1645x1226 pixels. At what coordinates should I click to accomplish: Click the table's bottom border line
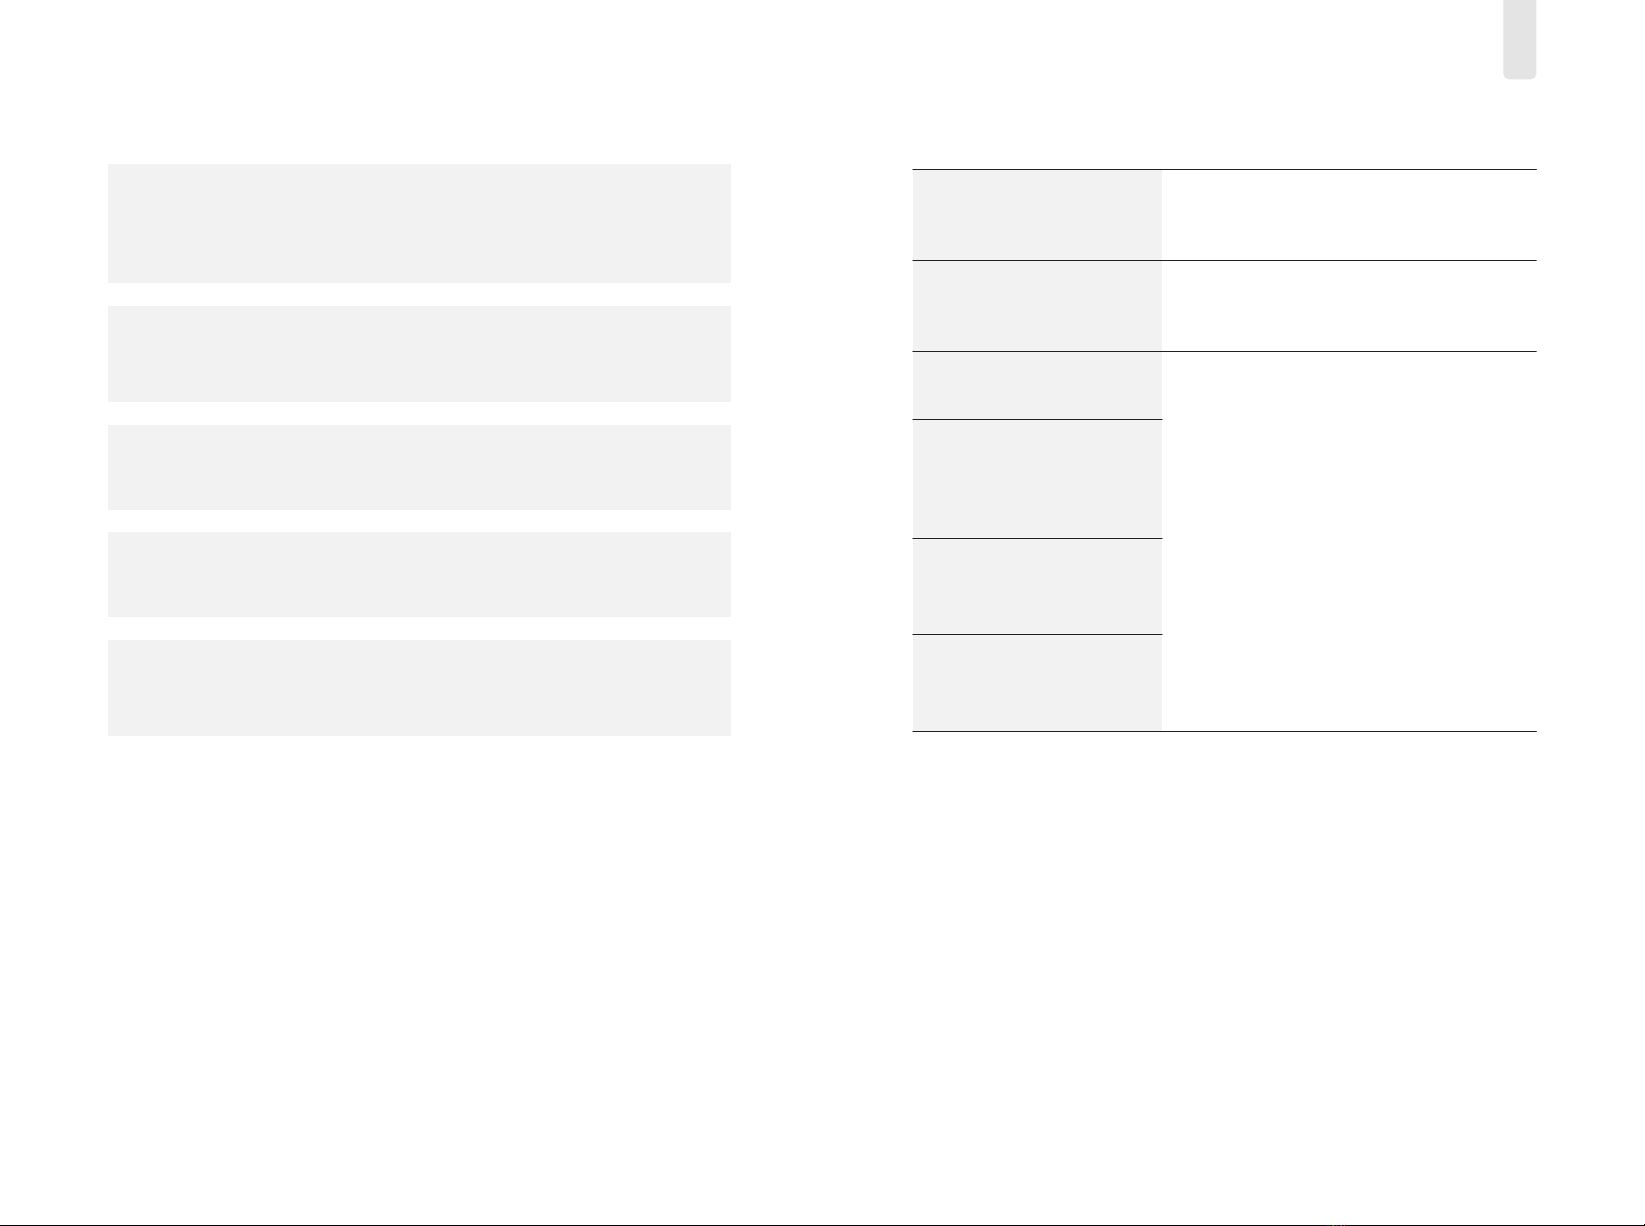pyautogui.click(x=1225, y=731)
